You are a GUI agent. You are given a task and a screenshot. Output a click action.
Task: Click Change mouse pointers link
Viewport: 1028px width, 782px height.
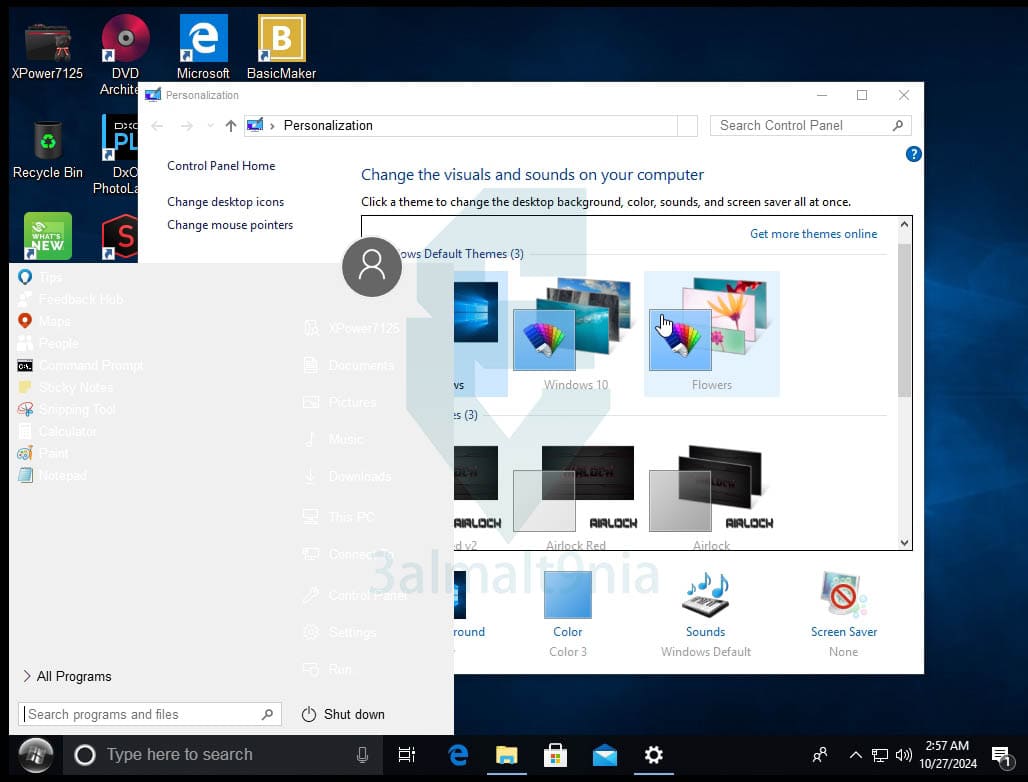[230, 225]
